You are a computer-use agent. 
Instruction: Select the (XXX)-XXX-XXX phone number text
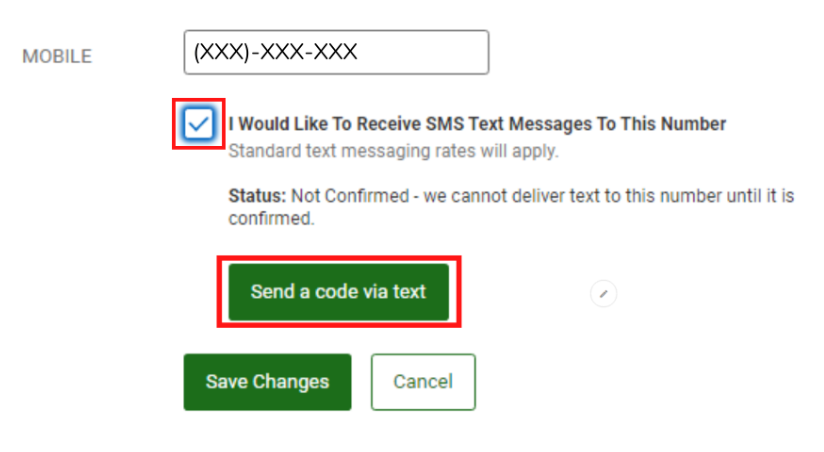[x=275, y=52]
